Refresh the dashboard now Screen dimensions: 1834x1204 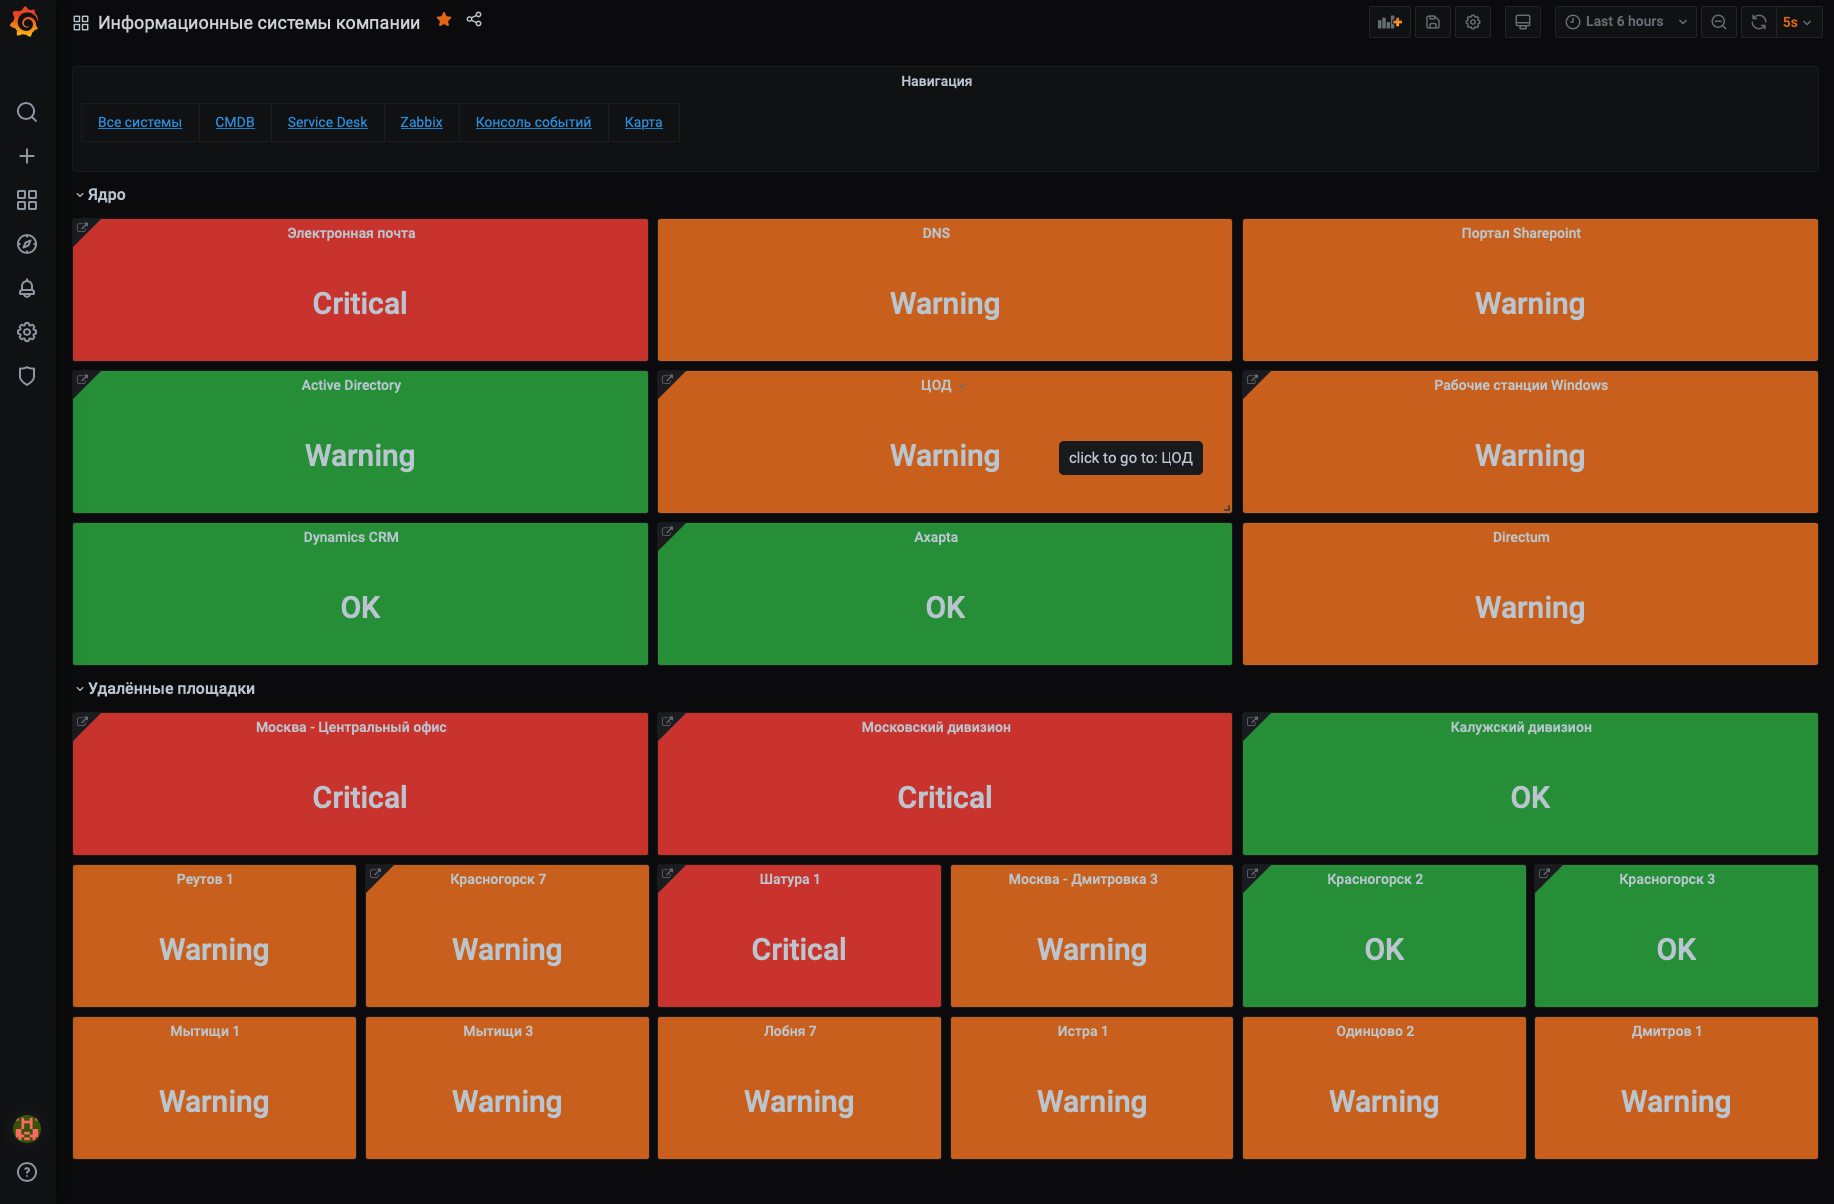[x=1758, y=22]
